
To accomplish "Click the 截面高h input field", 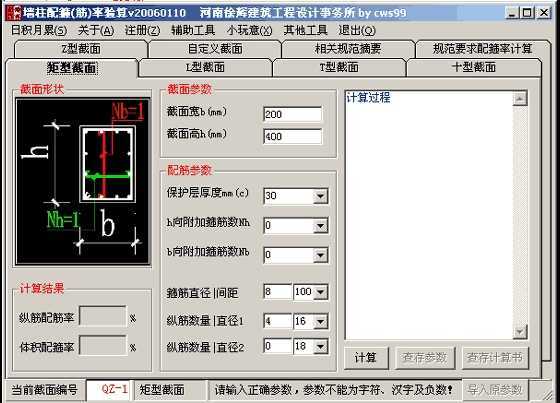I will 292,136.
